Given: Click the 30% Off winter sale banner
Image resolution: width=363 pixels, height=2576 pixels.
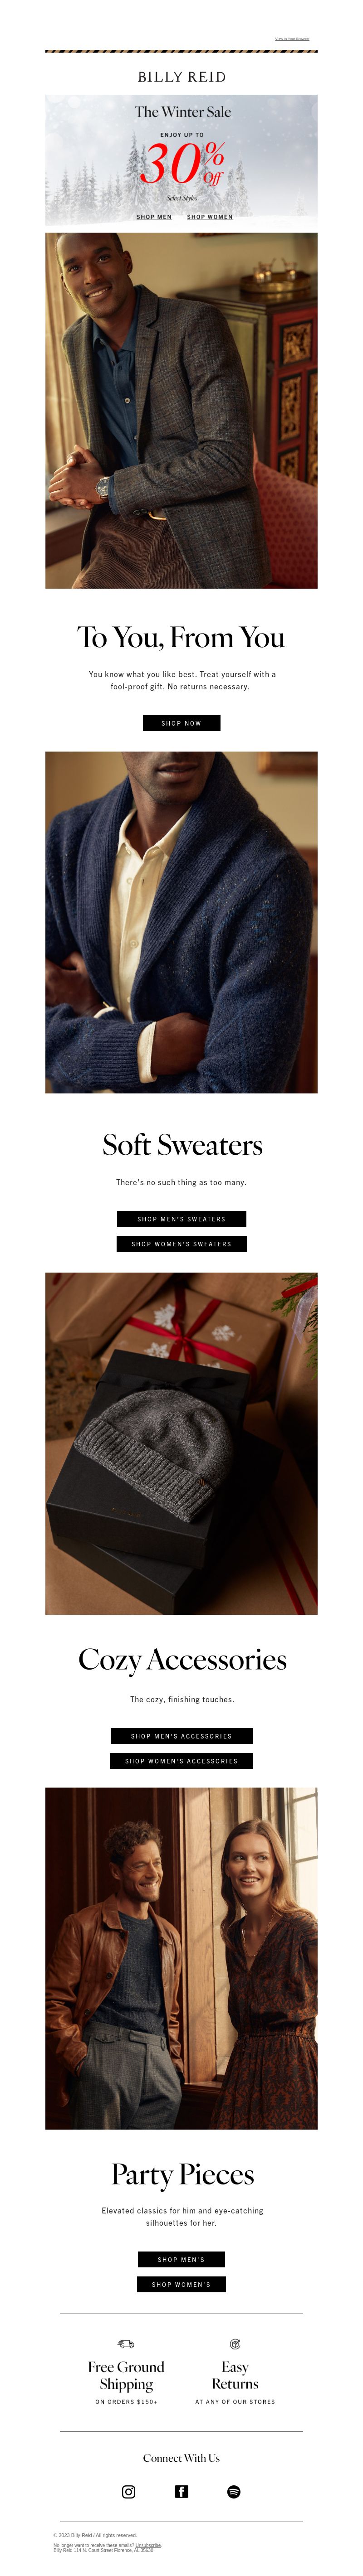Looking at the screenshot, I should pyautogui.click(x=181, y=159).
